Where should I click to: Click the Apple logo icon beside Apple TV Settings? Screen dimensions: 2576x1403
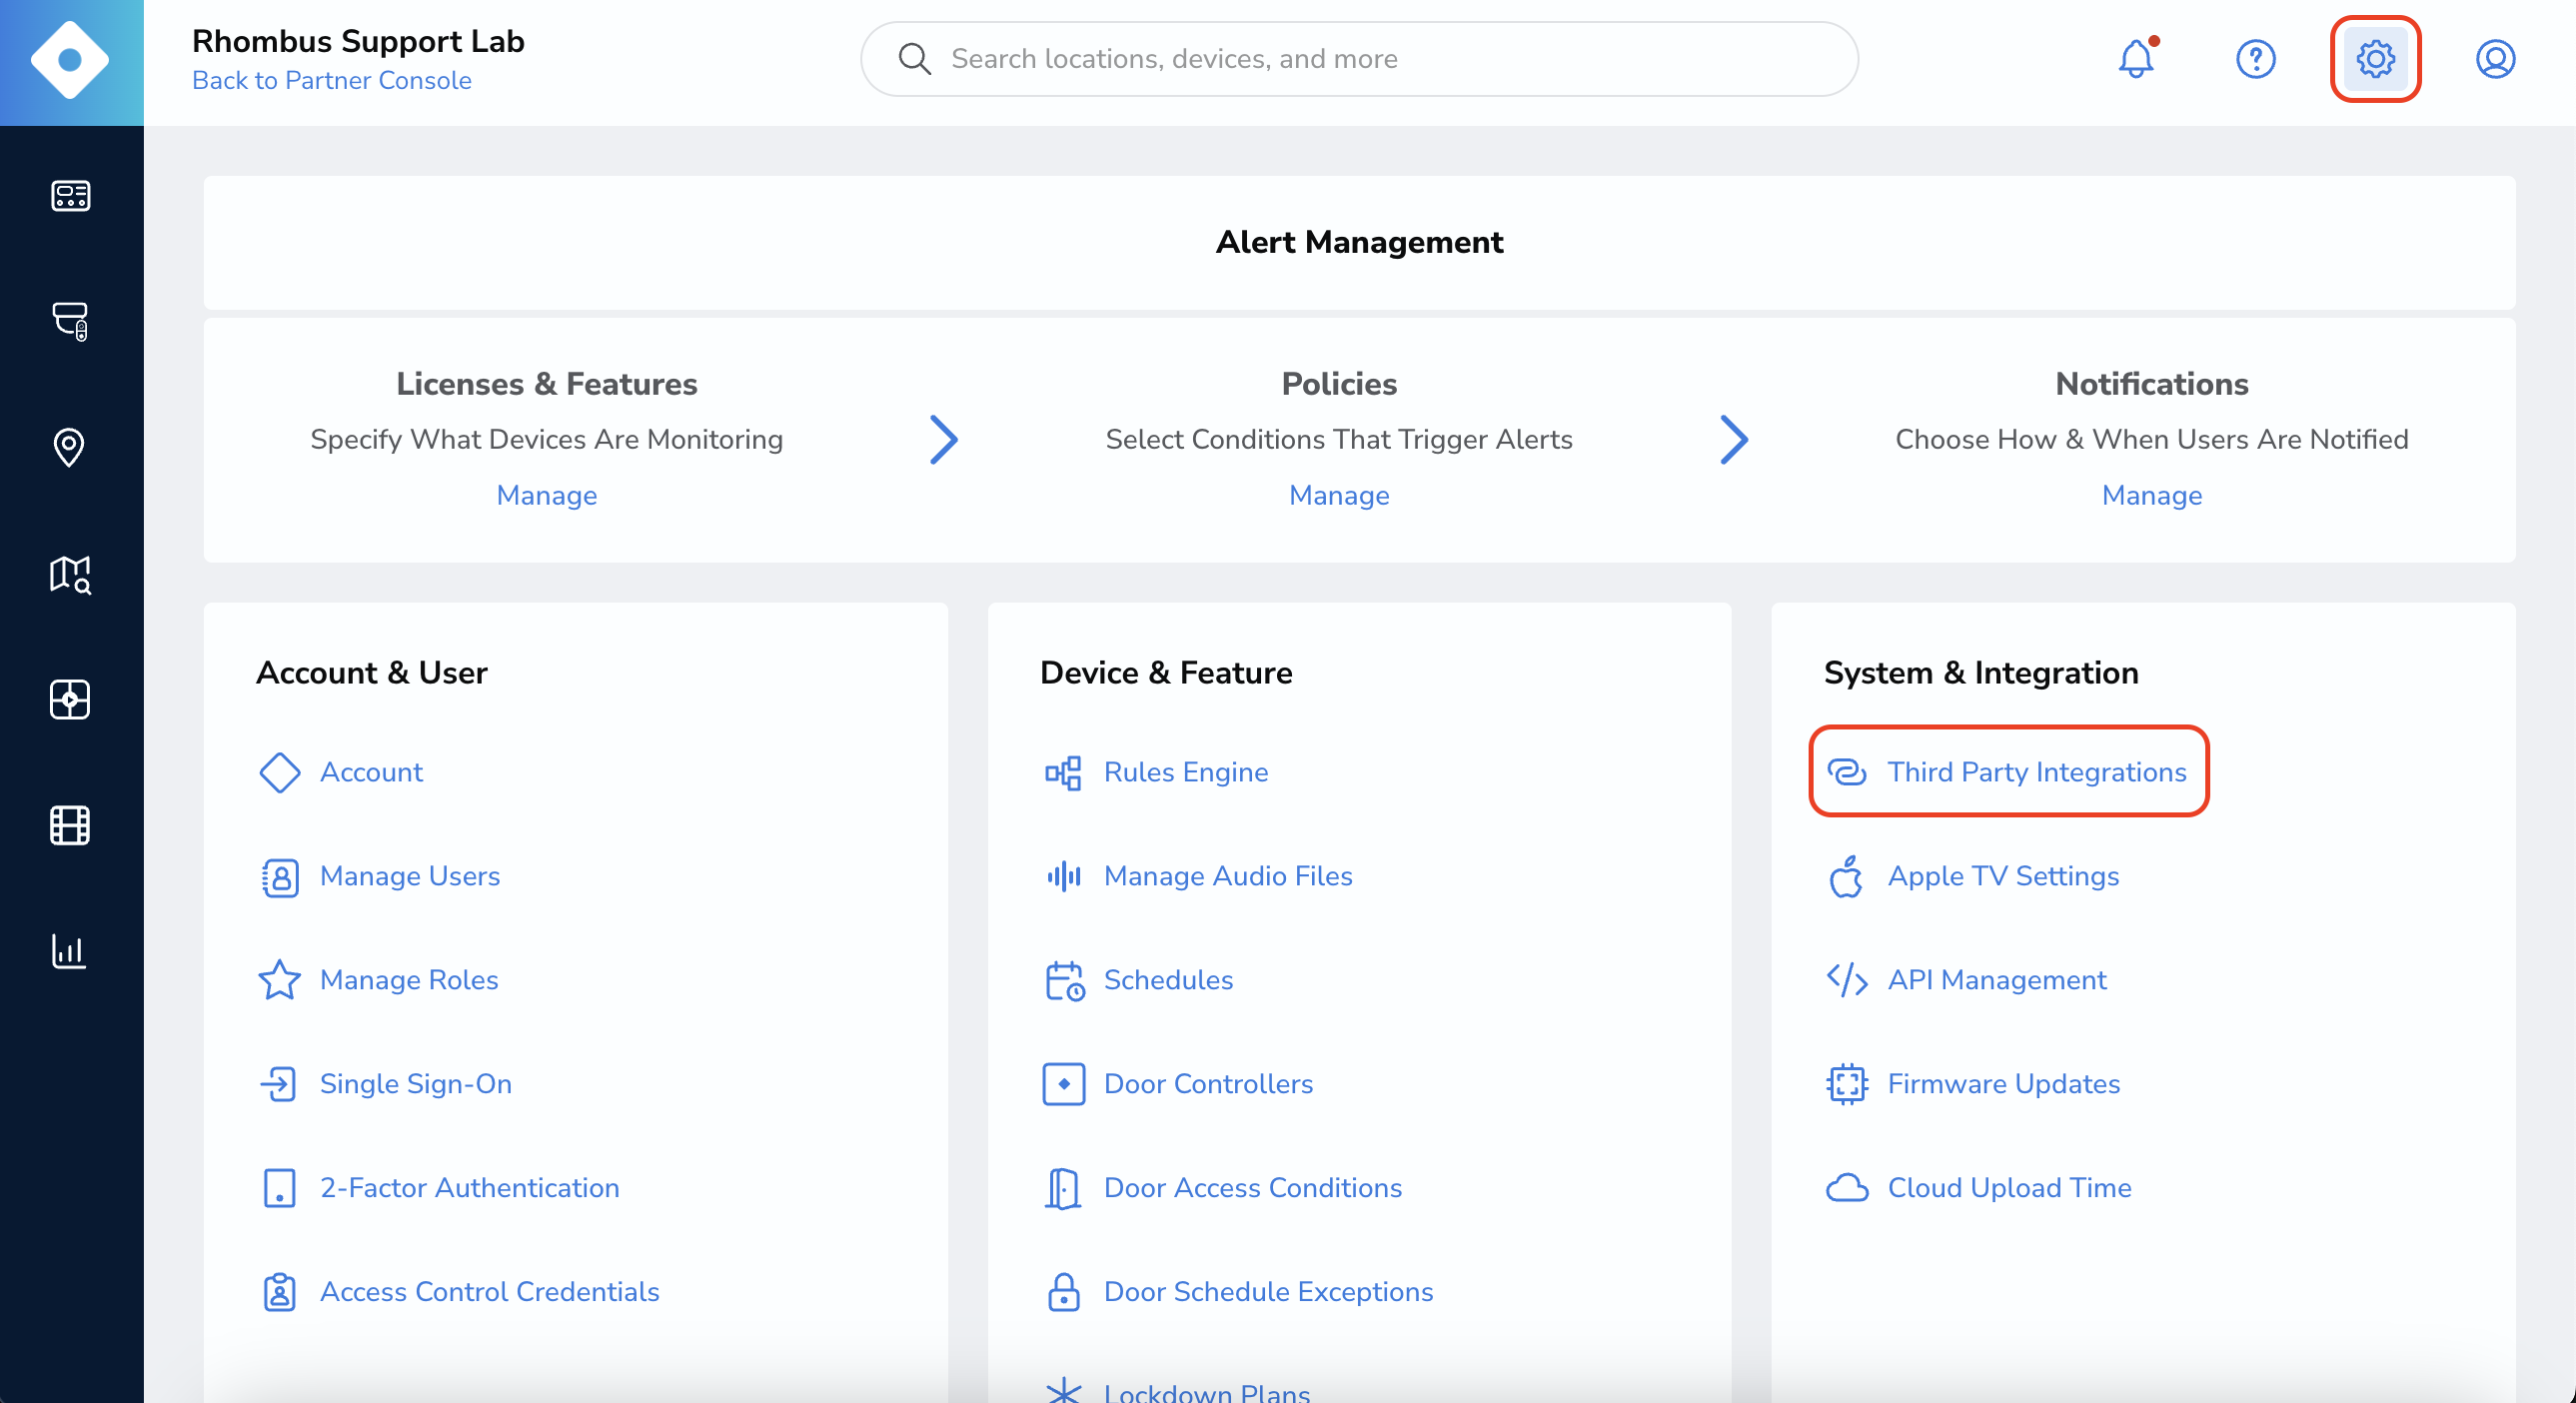pos(1846,877)
